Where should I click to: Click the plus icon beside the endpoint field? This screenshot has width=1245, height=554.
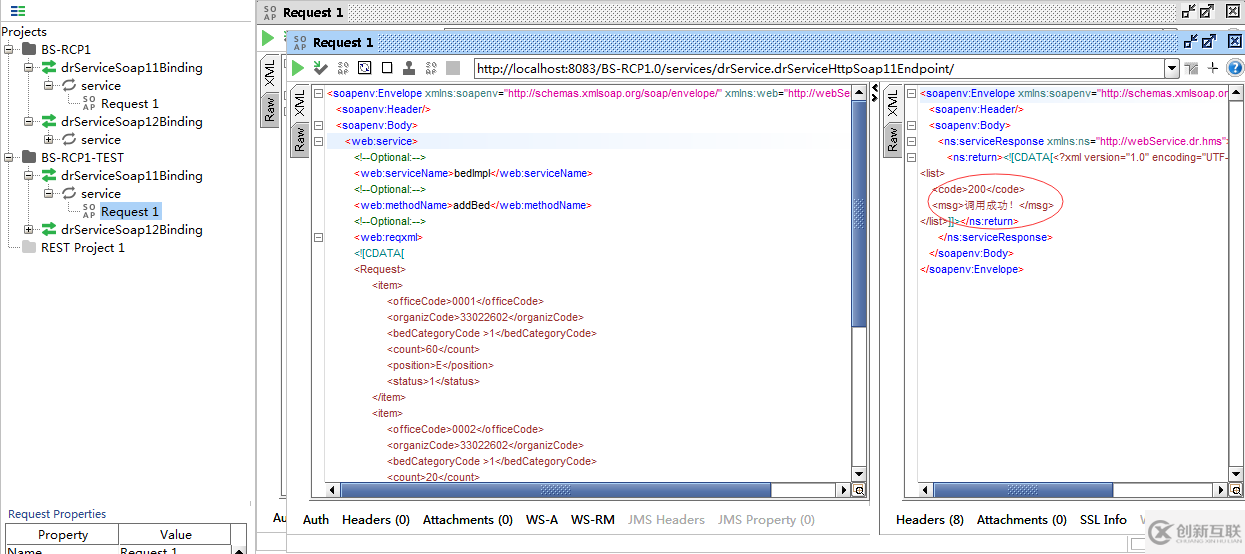pos(1213,68)
